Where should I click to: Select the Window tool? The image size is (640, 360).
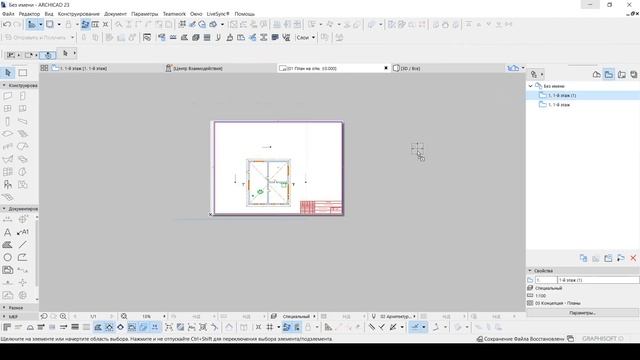pos(8,109)
